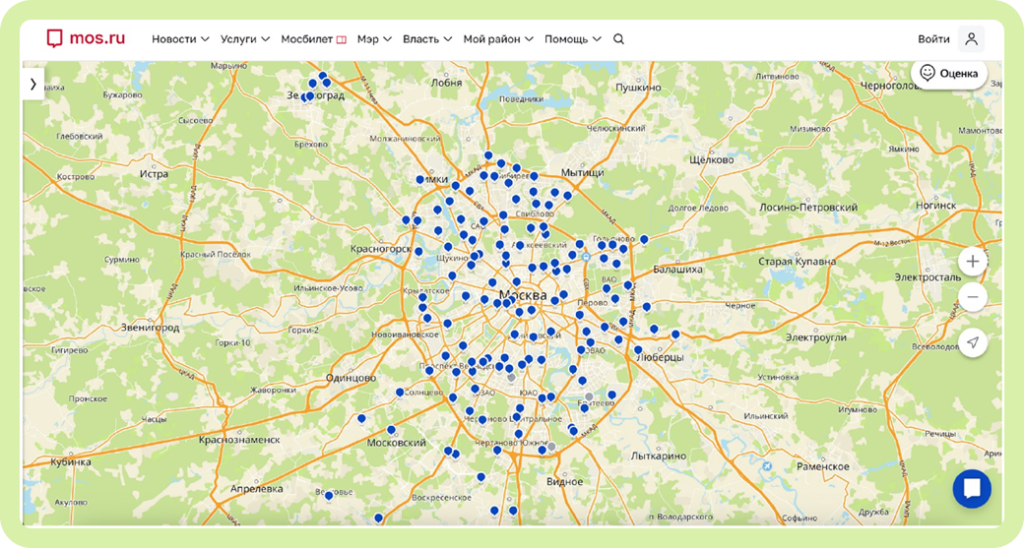This screenshot has height=548, width=1024.
Task: Click the Оценка feedback button
Action: coord(949,73)
